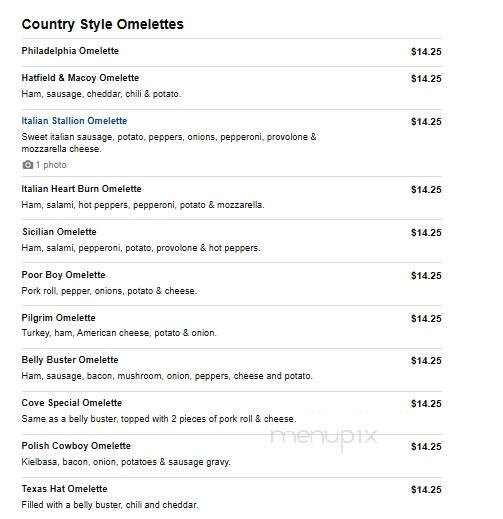Screen dimensions: 503x519
Task: Open the '1 photo' link
Action: tap(51, 165)
